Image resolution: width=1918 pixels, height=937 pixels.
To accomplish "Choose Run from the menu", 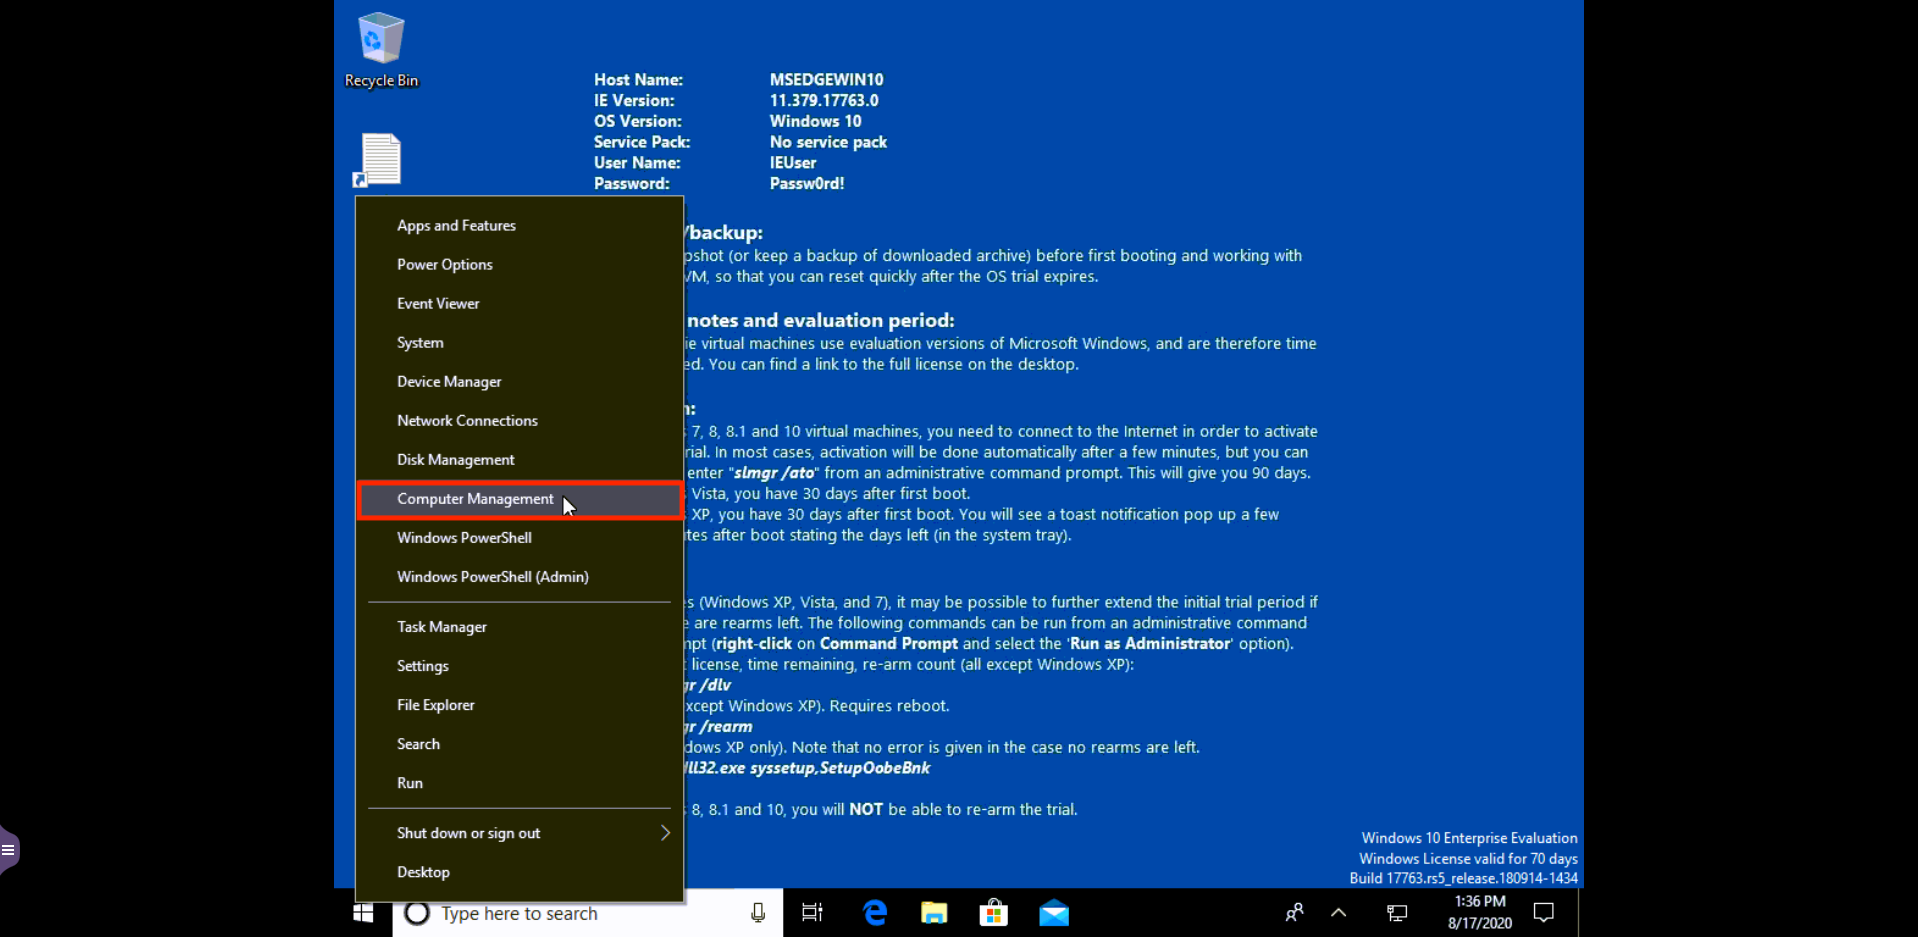I will tap(519, 783).
